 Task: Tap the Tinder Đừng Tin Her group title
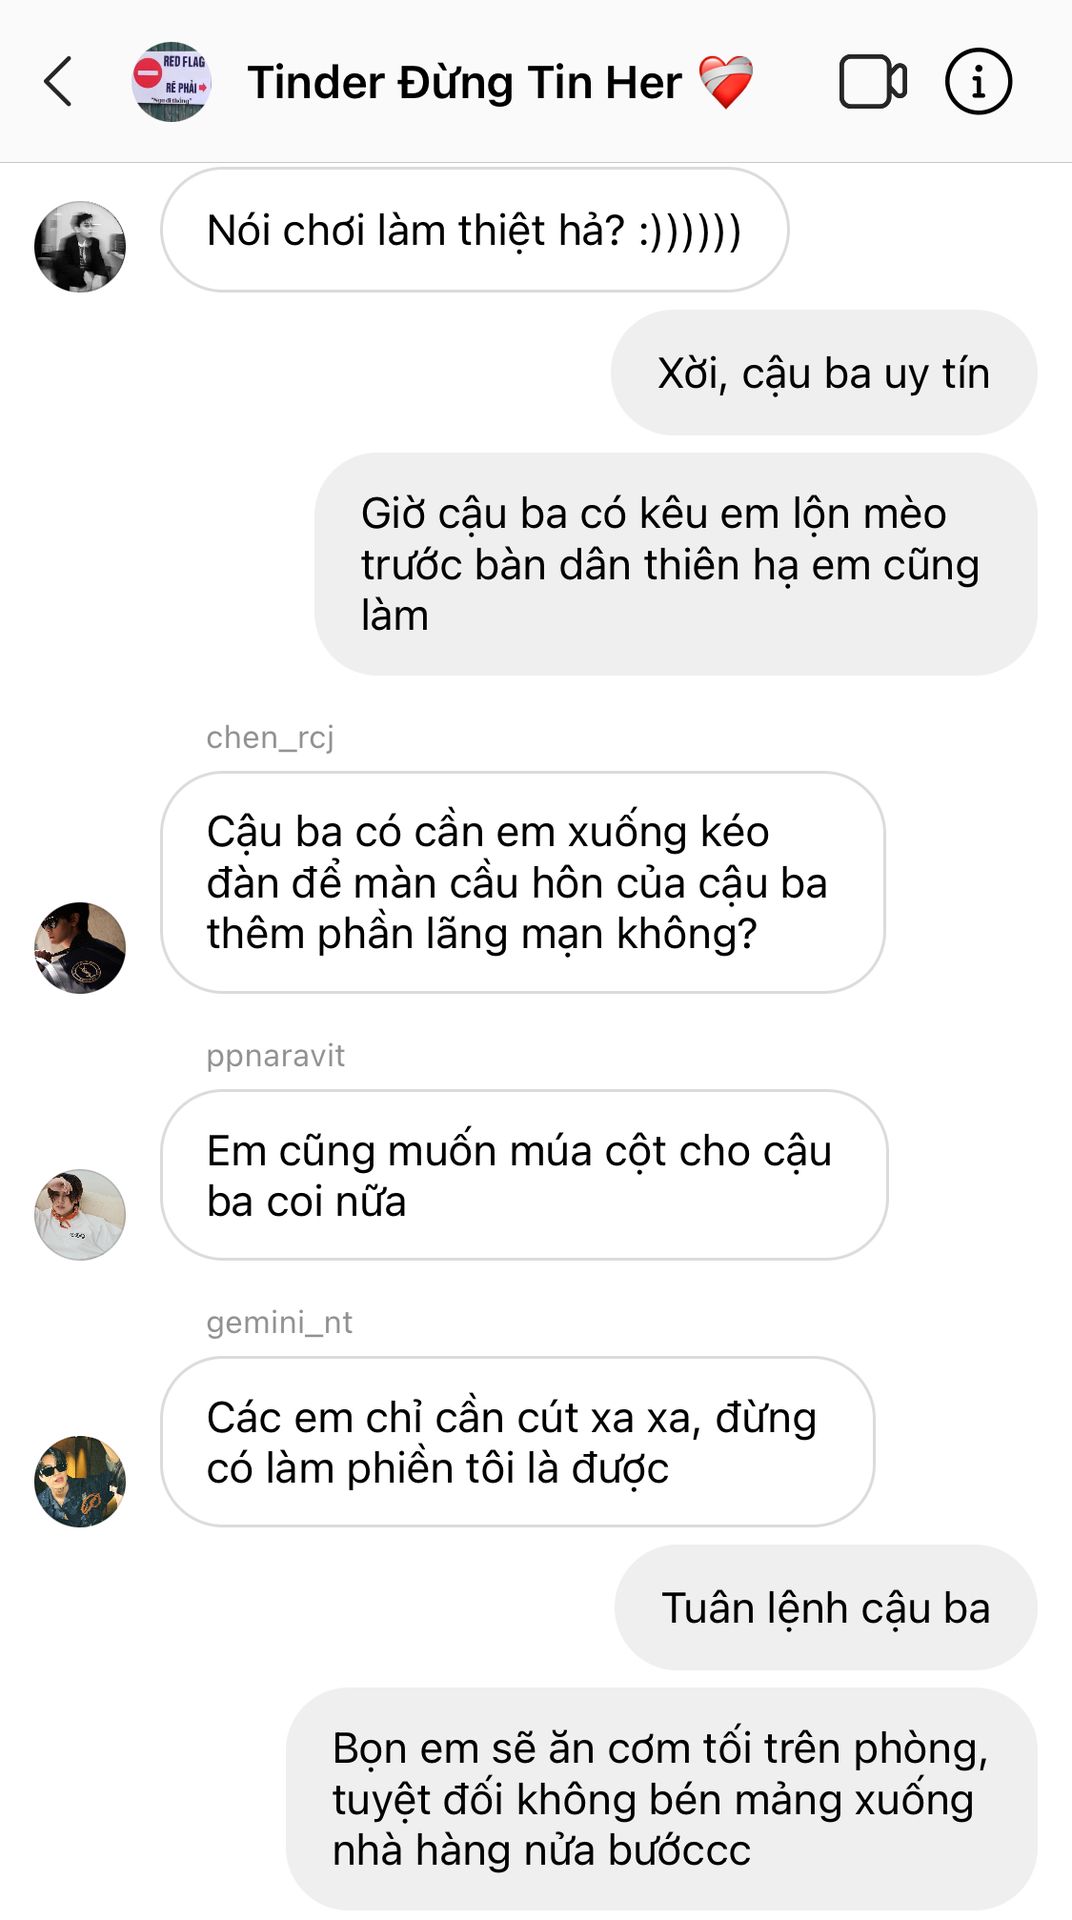click(500, 82)
